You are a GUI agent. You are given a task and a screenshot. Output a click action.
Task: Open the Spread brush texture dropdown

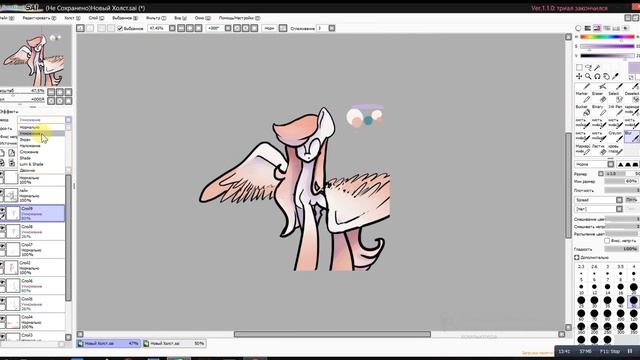click(619, 200)
